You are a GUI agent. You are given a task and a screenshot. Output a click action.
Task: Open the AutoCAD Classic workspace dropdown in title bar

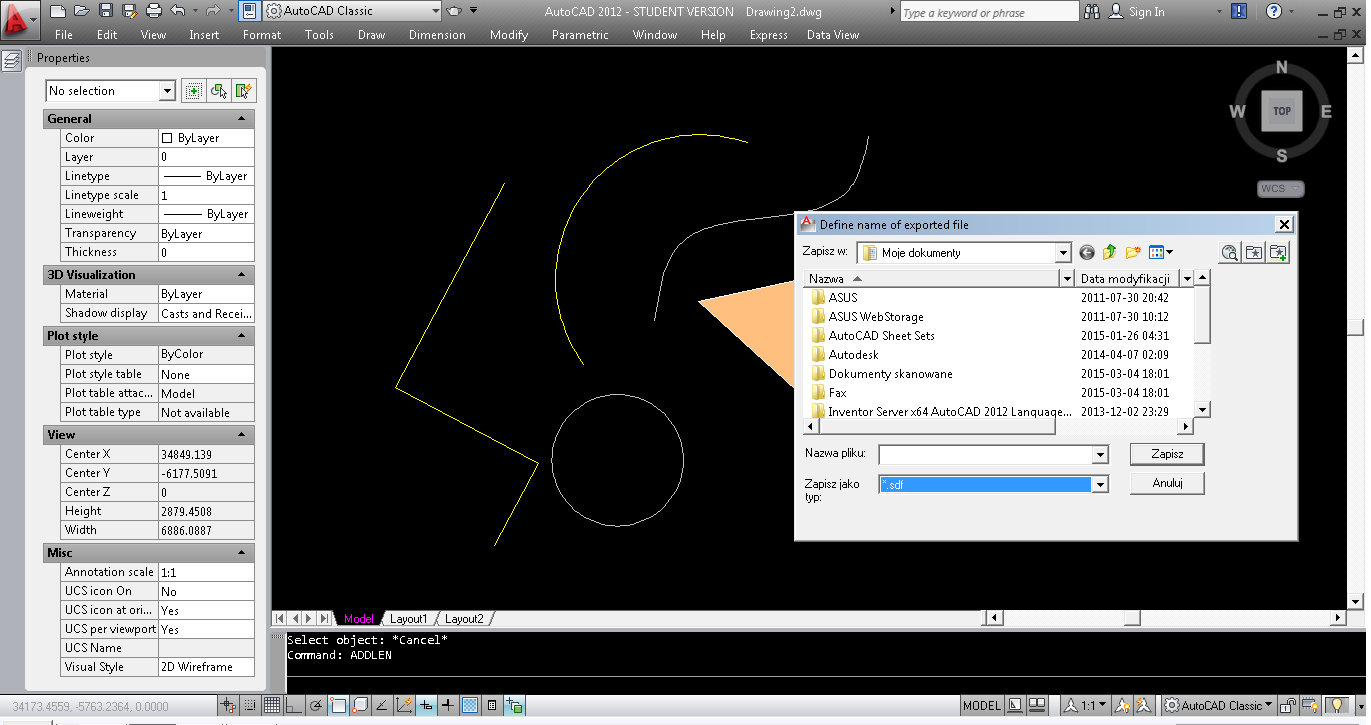tap(434, 11)
